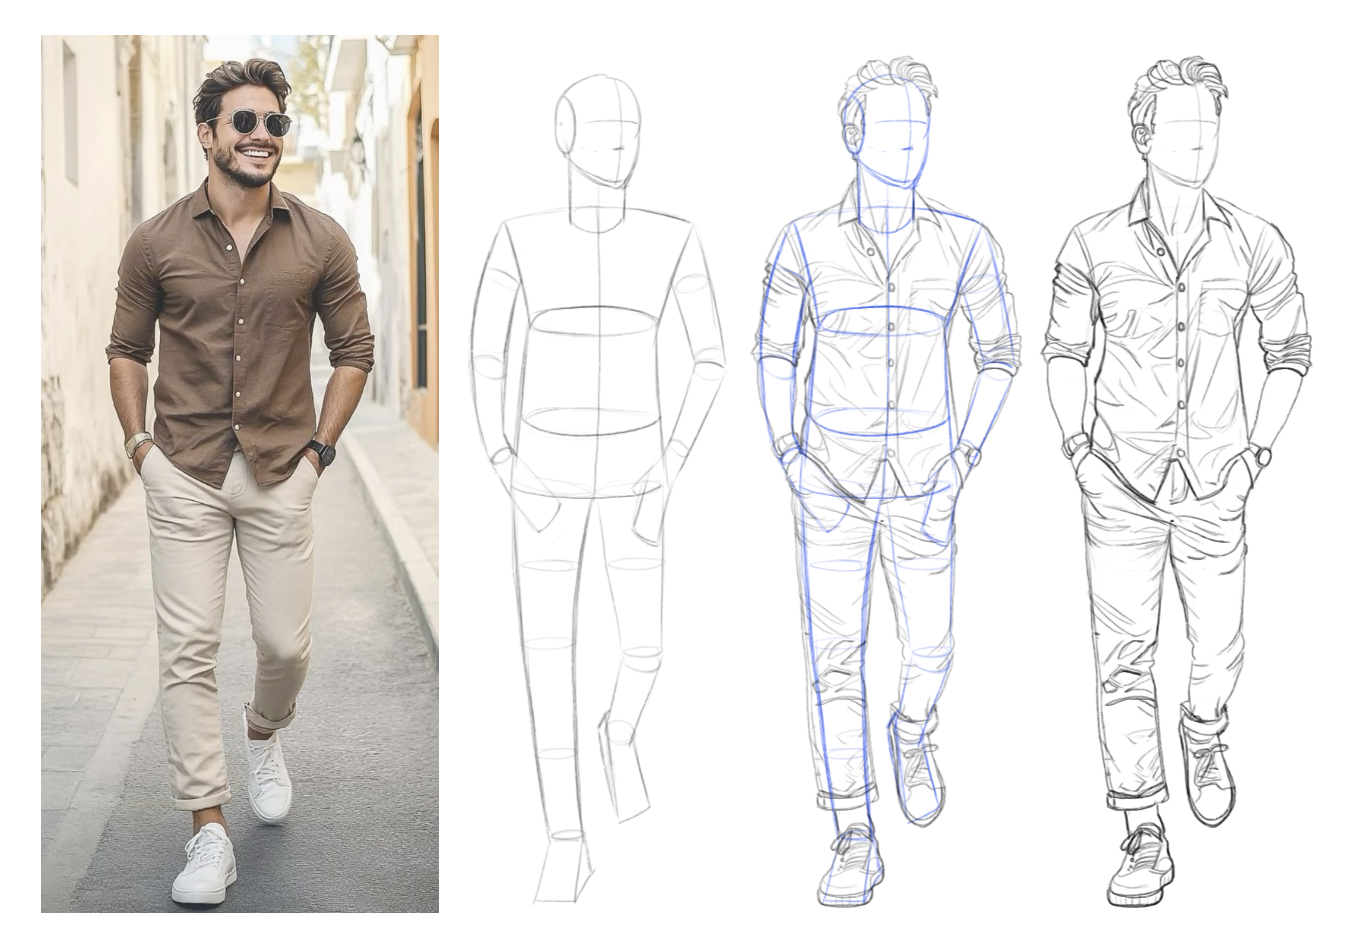
Task: Click the black wristwatch in the reference photo
Action: click(x=322, y=452)
